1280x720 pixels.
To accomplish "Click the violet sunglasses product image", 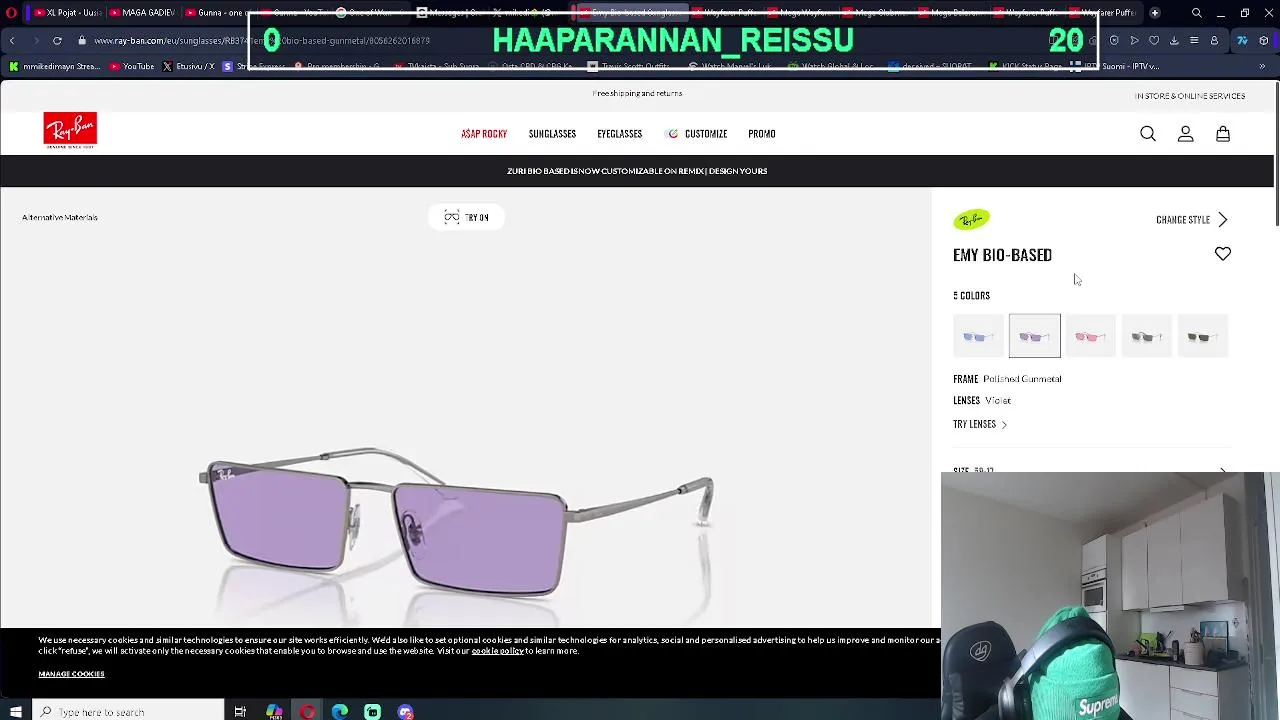I will point(456,524).
